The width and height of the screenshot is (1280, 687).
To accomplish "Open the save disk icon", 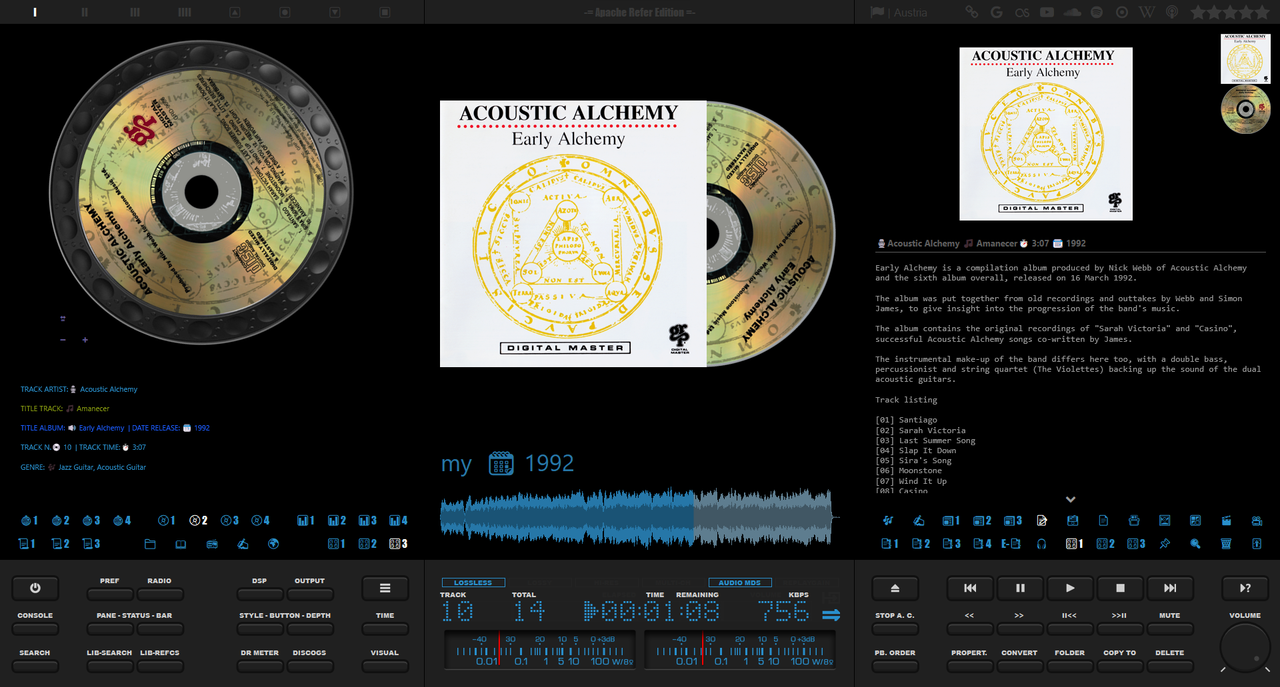I will [x=1073, y=520].
